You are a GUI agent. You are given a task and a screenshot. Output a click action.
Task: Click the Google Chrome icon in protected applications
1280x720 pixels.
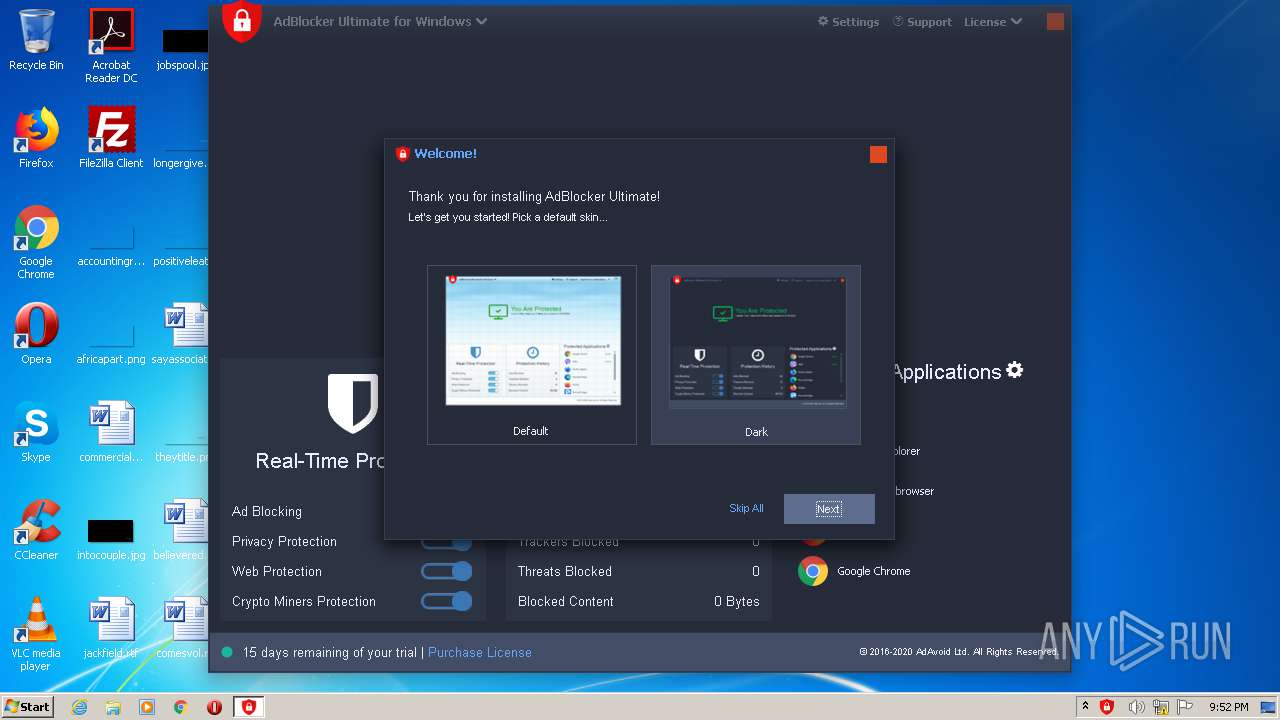pos(813,571)
